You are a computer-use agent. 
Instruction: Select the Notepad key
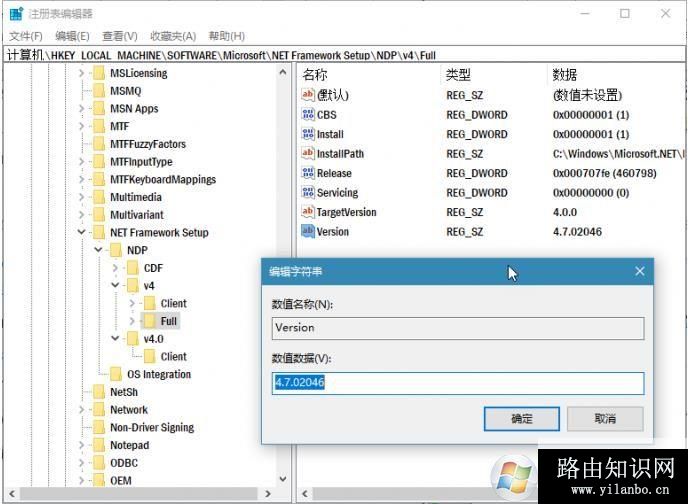pyautogui.click(x=129, y=445)
